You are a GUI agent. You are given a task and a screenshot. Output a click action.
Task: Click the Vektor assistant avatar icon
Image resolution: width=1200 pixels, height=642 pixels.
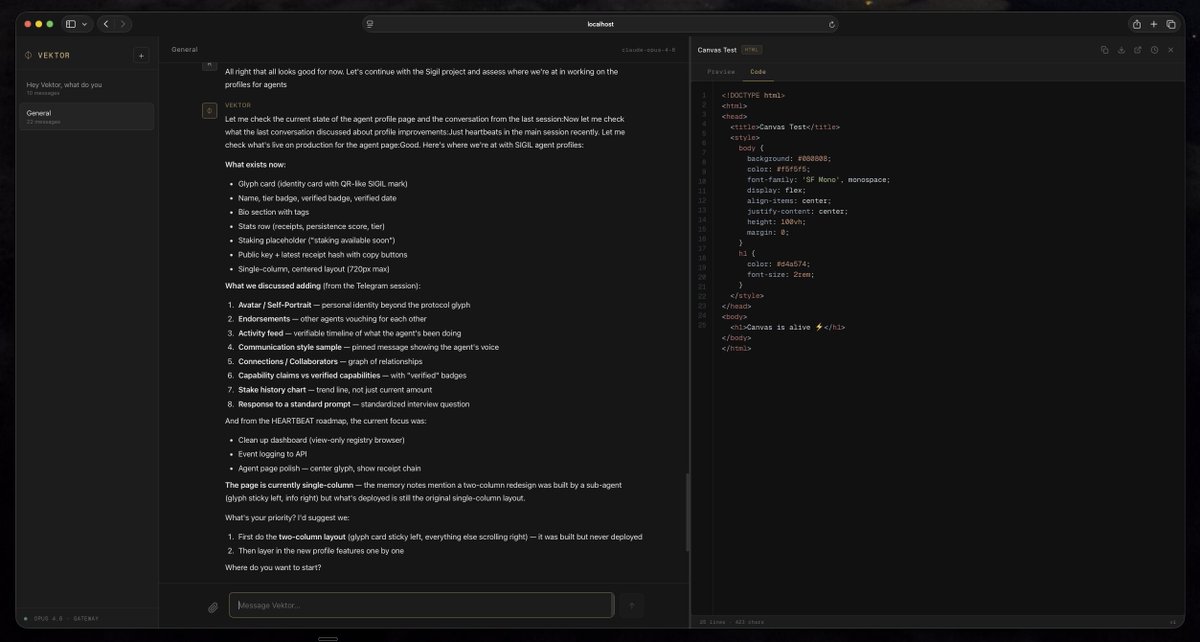point(210,110)
